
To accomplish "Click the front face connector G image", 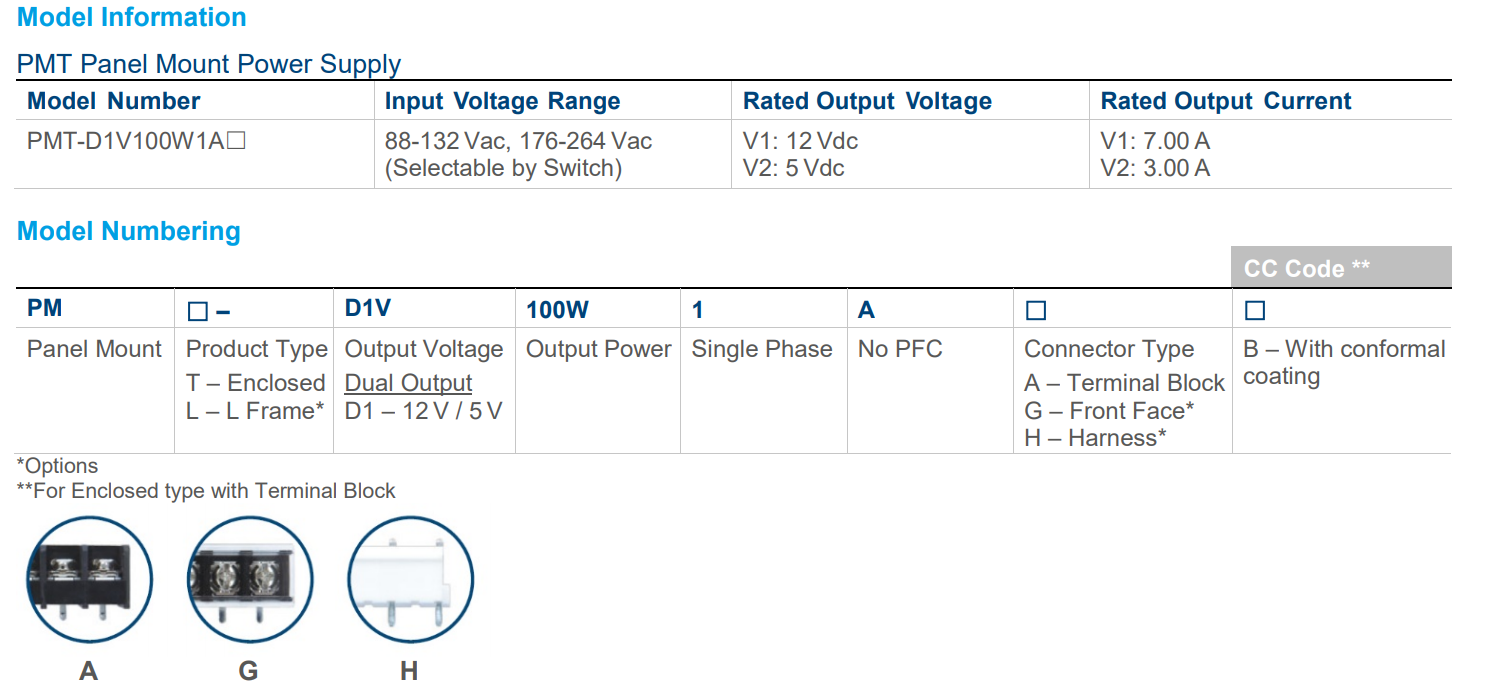I will coord(249,580).
